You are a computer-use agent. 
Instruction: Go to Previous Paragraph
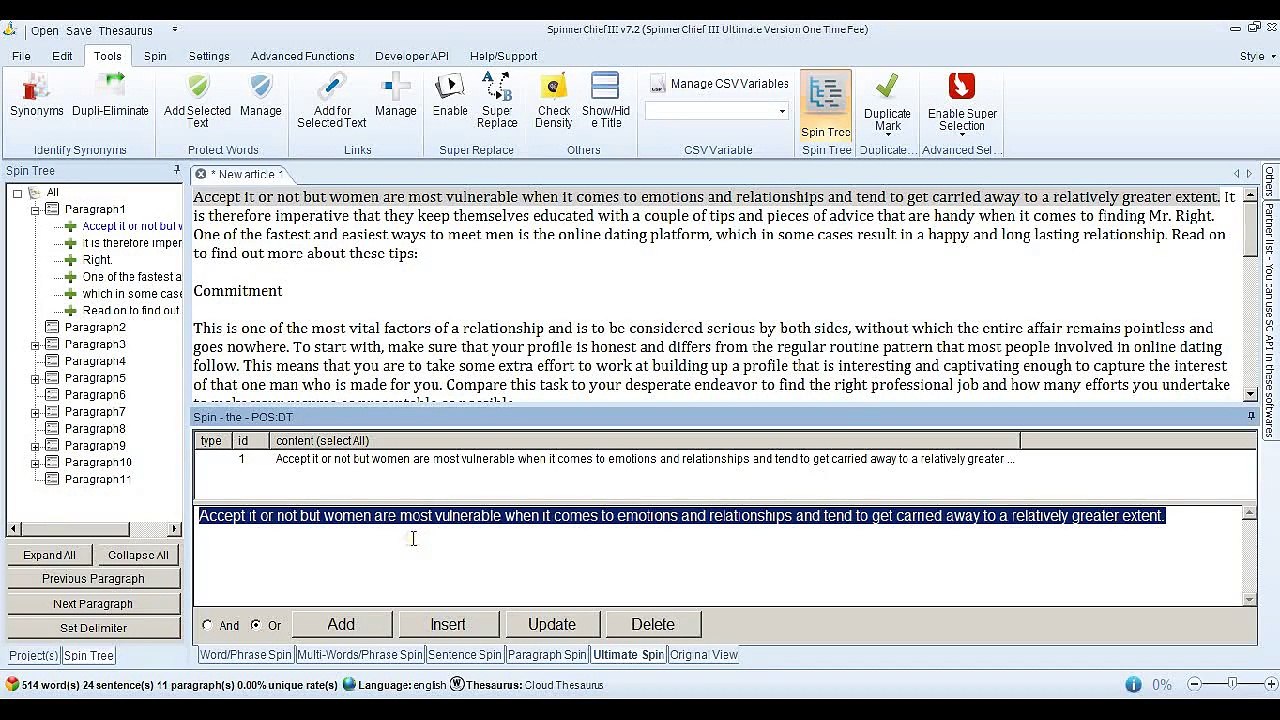coord(93,579)
